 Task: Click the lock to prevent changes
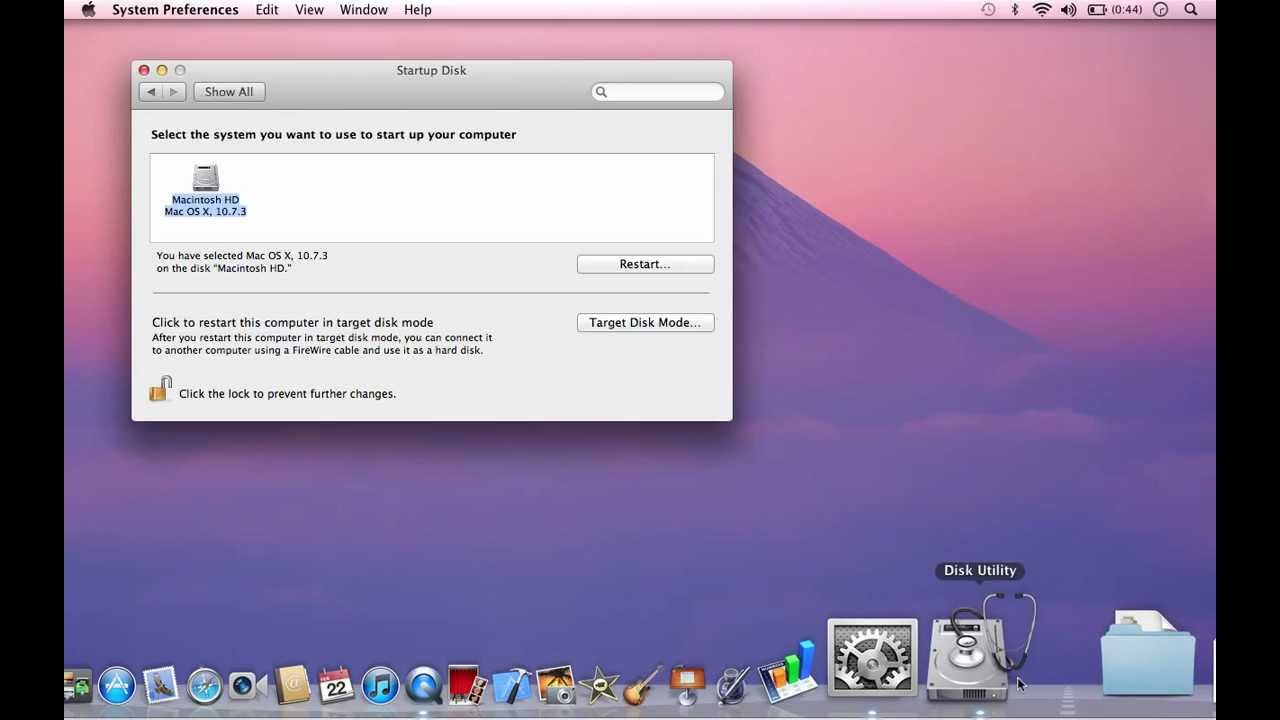click(161, 389)
